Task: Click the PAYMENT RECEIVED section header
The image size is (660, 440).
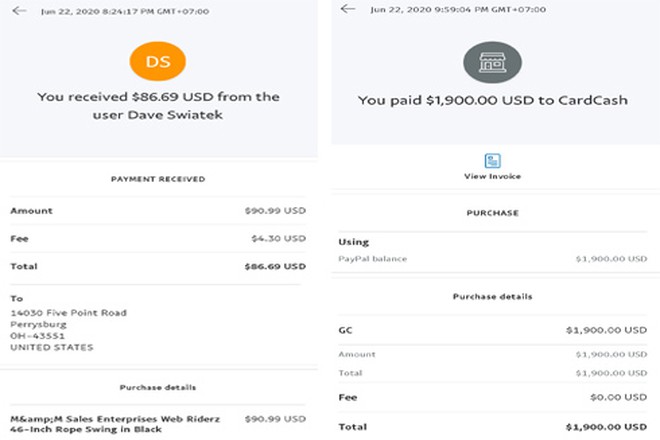Action: point(158,179)
